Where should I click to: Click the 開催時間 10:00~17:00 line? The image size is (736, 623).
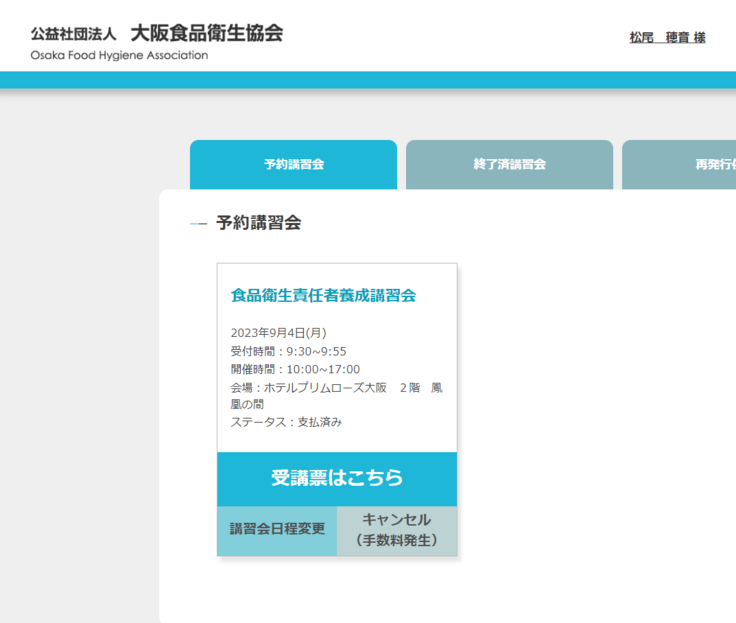(x=295, y=369)
